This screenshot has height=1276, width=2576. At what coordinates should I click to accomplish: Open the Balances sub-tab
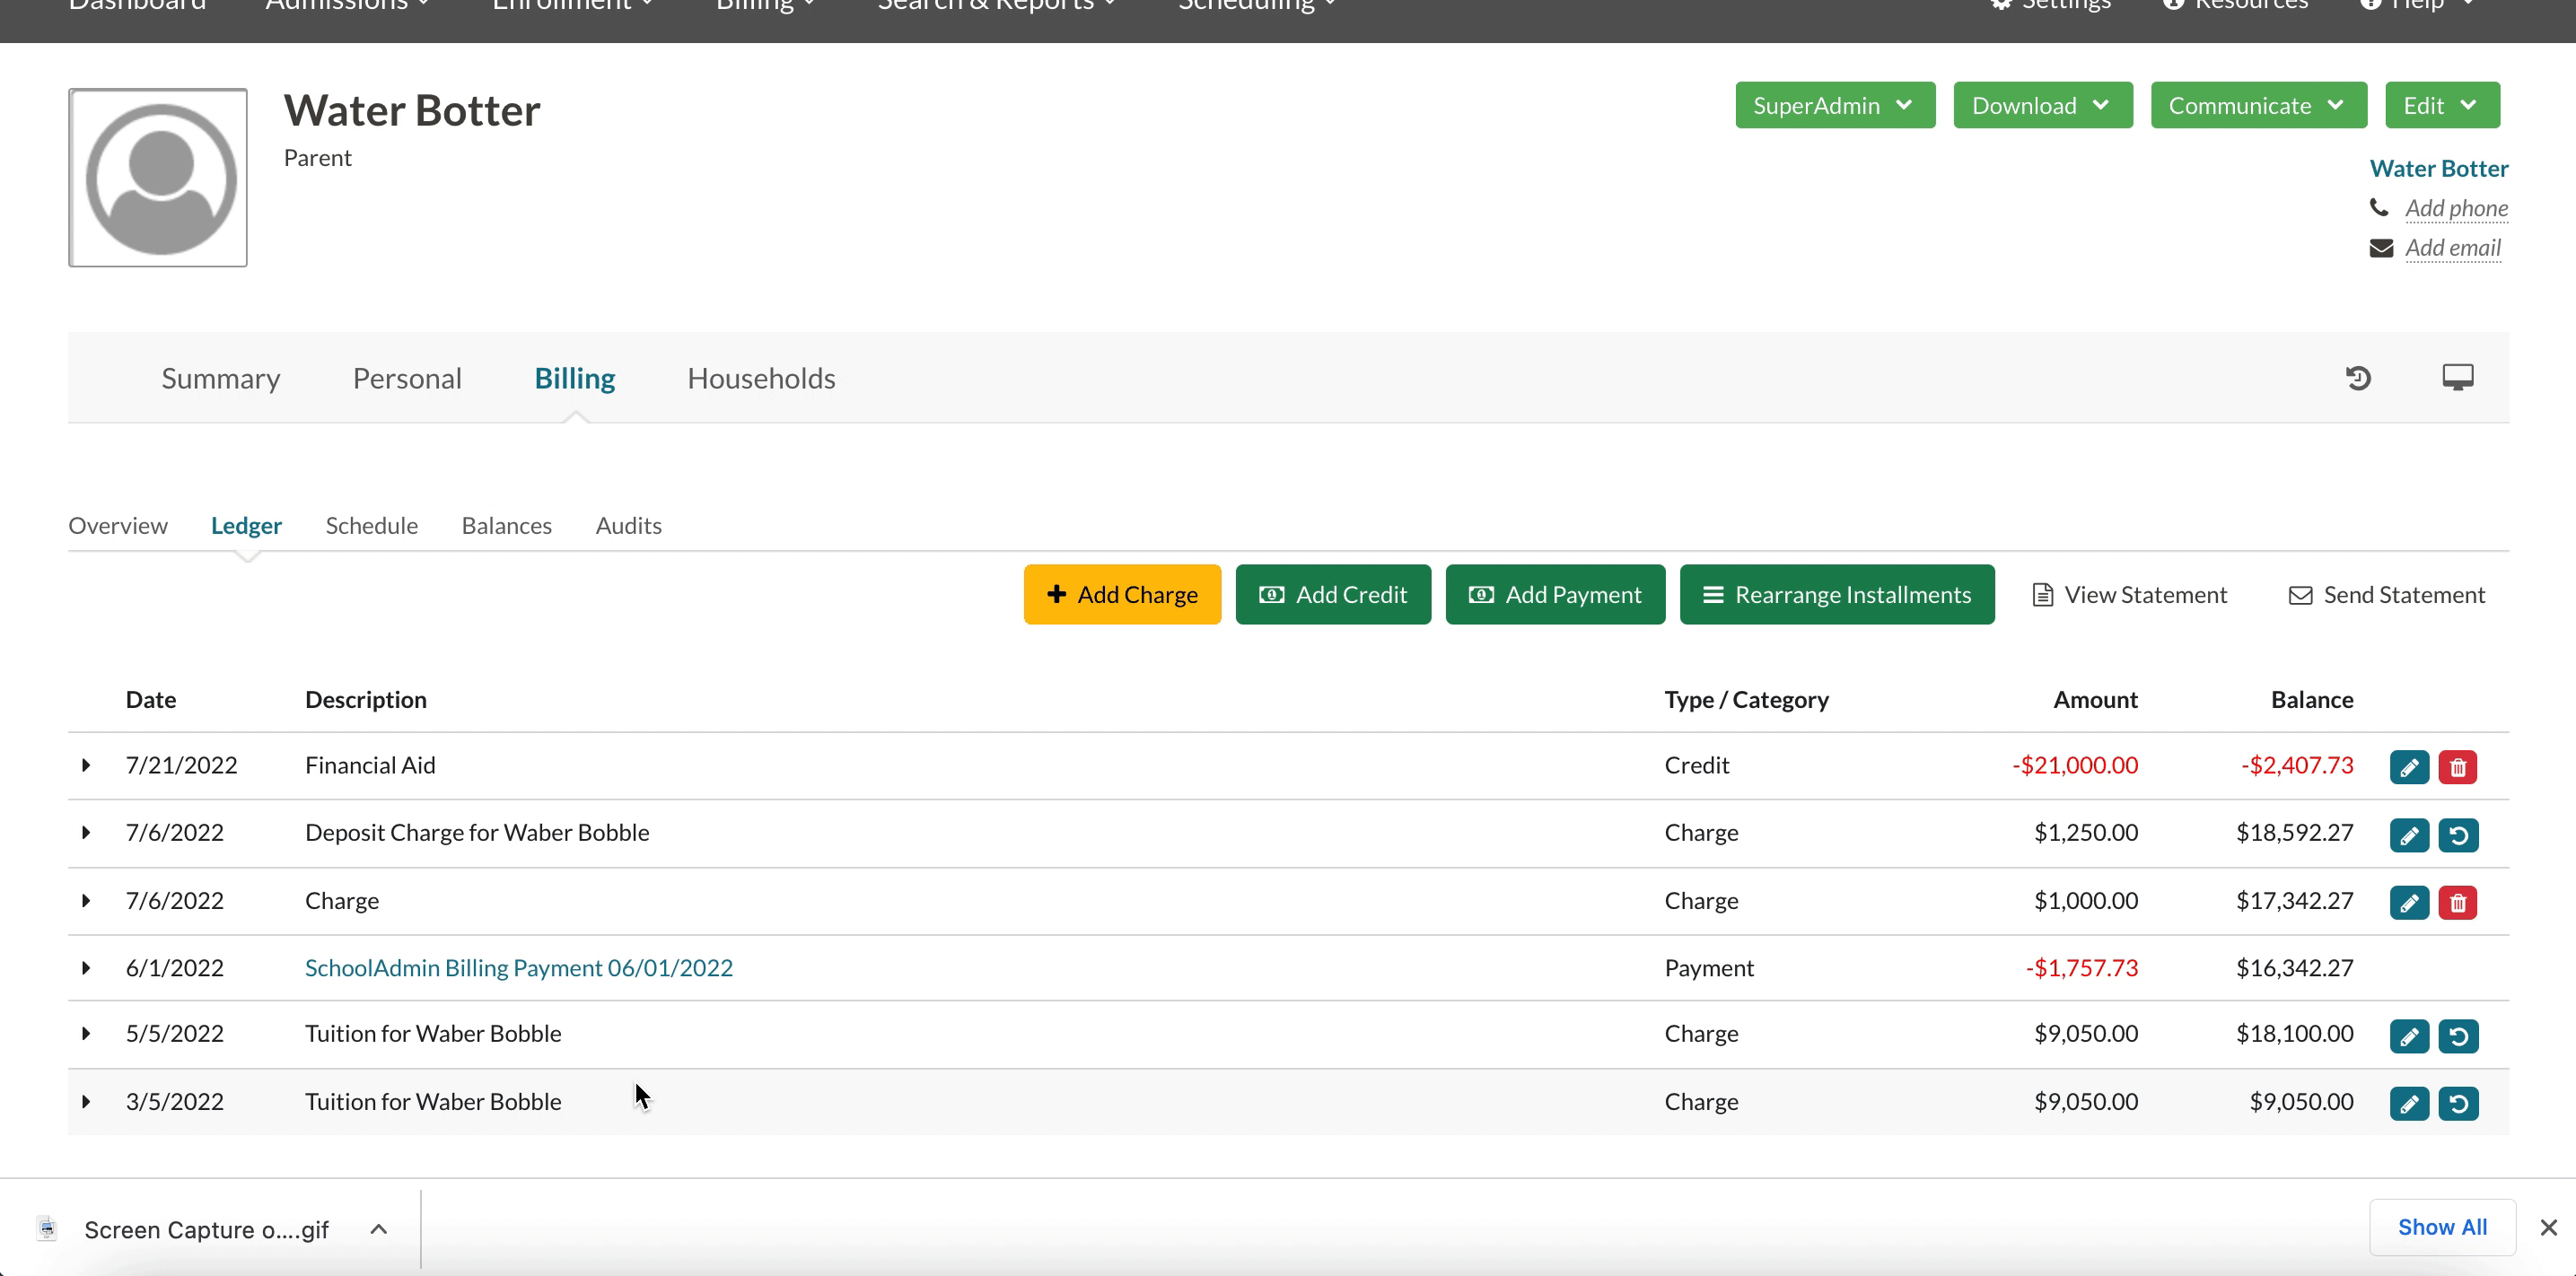pyautogui.click(x=506, y=525)
